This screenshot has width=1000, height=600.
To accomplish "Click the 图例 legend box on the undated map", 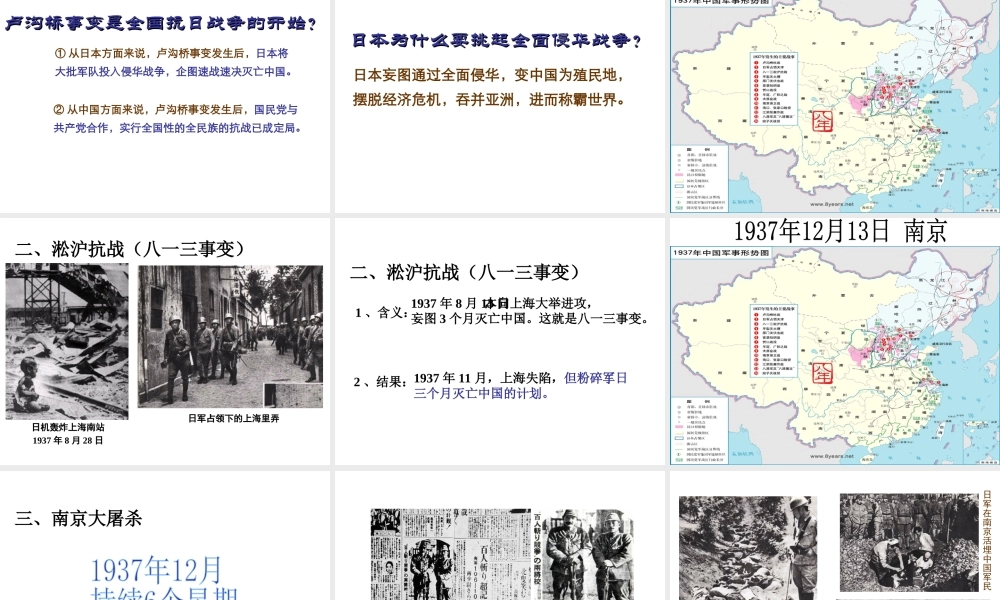I will click(699, 178).
